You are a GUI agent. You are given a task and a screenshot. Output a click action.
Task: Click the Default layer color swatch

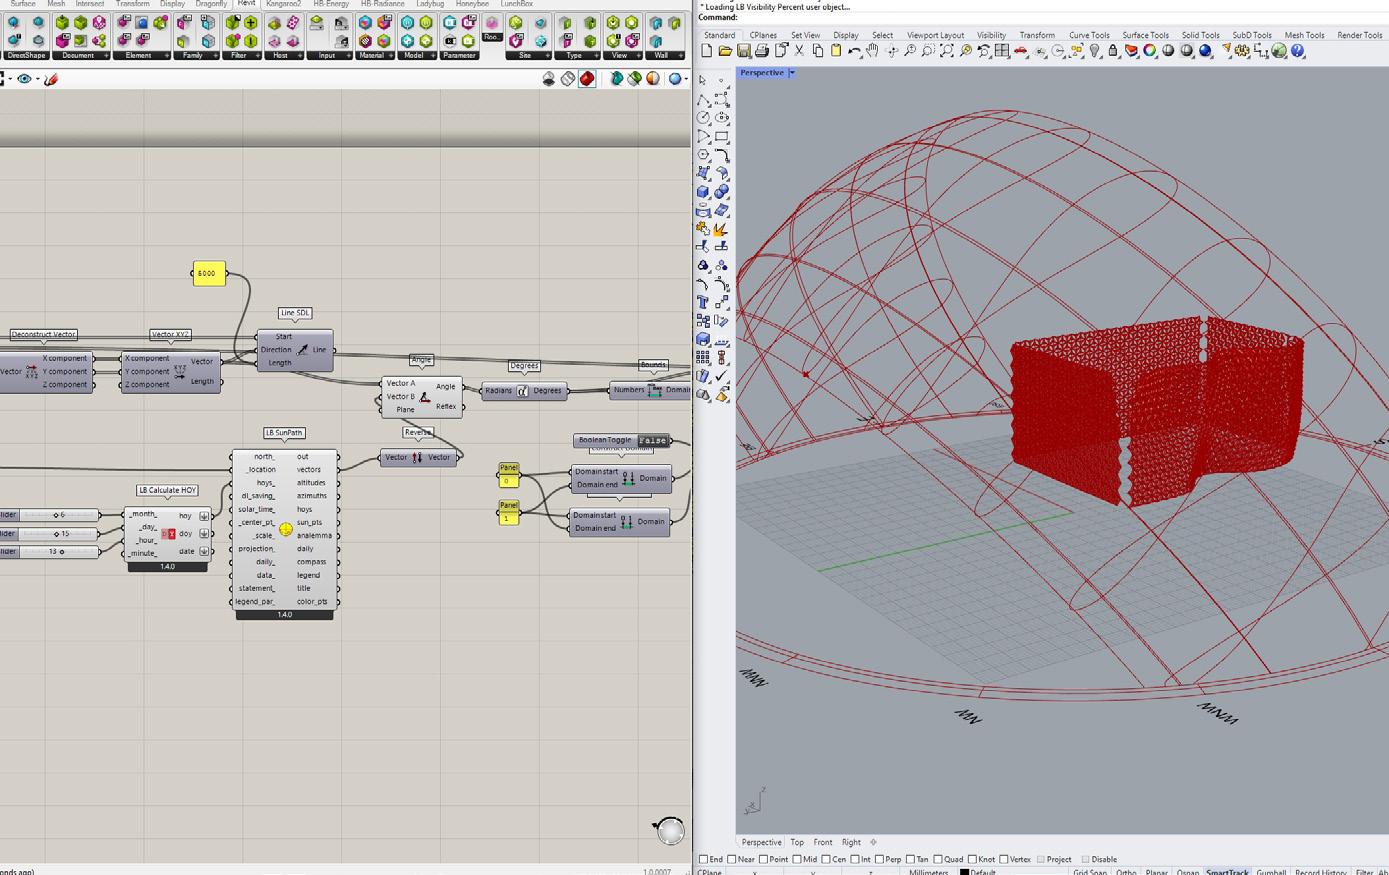(x=964, y=872)
